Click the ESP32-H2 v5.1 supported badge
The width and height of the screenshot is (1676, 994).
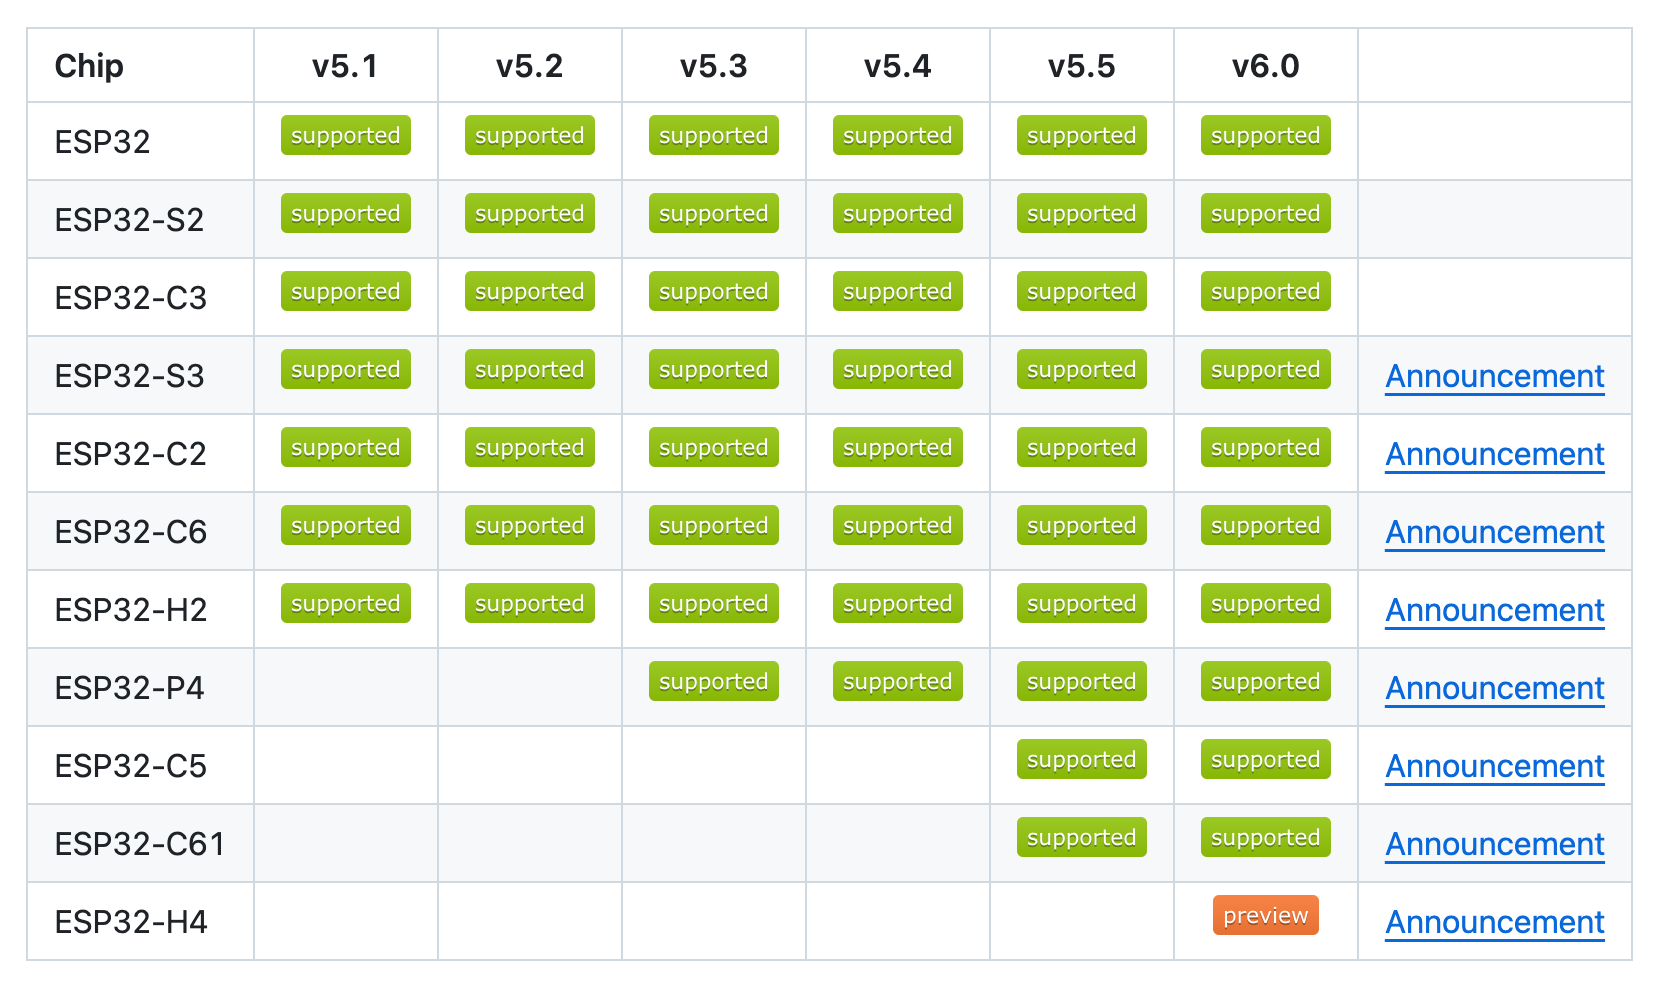[346, 603]
